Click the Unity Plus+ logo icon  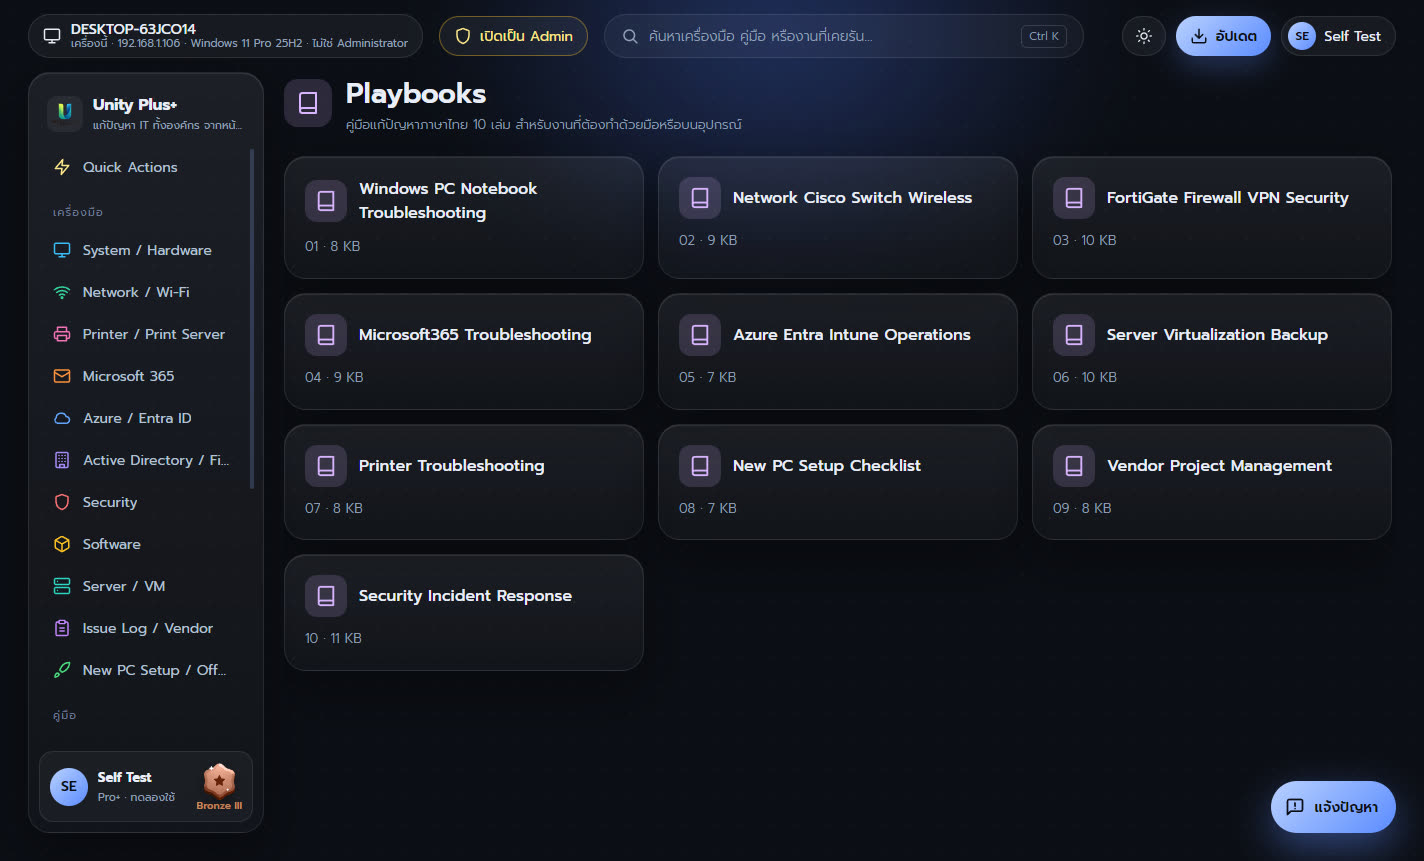click(65, 113)
